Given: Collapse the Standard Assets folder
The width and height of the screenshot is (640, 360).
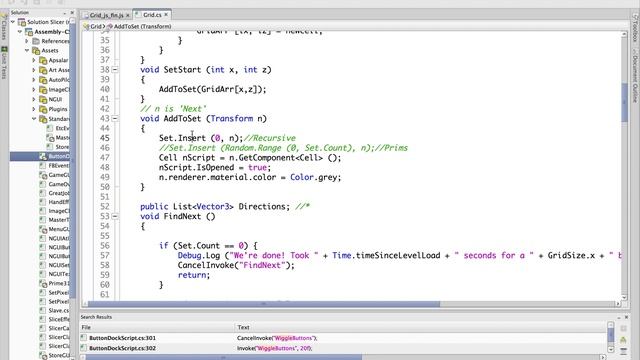Looking at the screenshot, I should tap(34, 119).
